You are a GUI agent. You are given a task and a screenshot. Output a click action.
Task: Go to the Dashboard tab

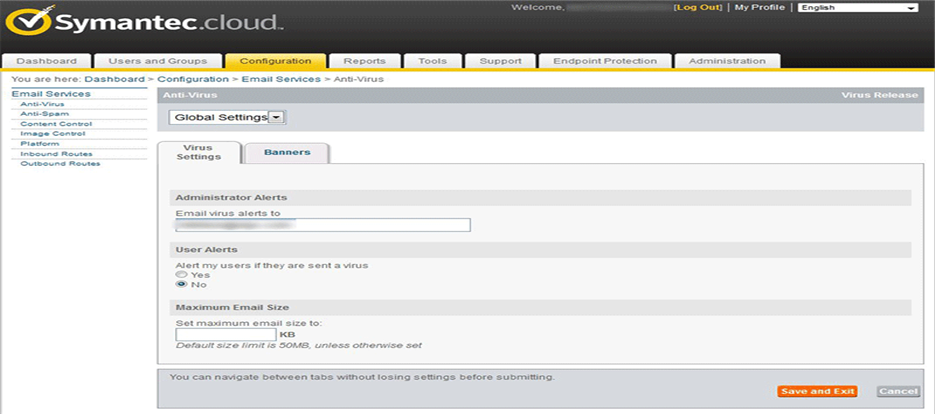46,61
